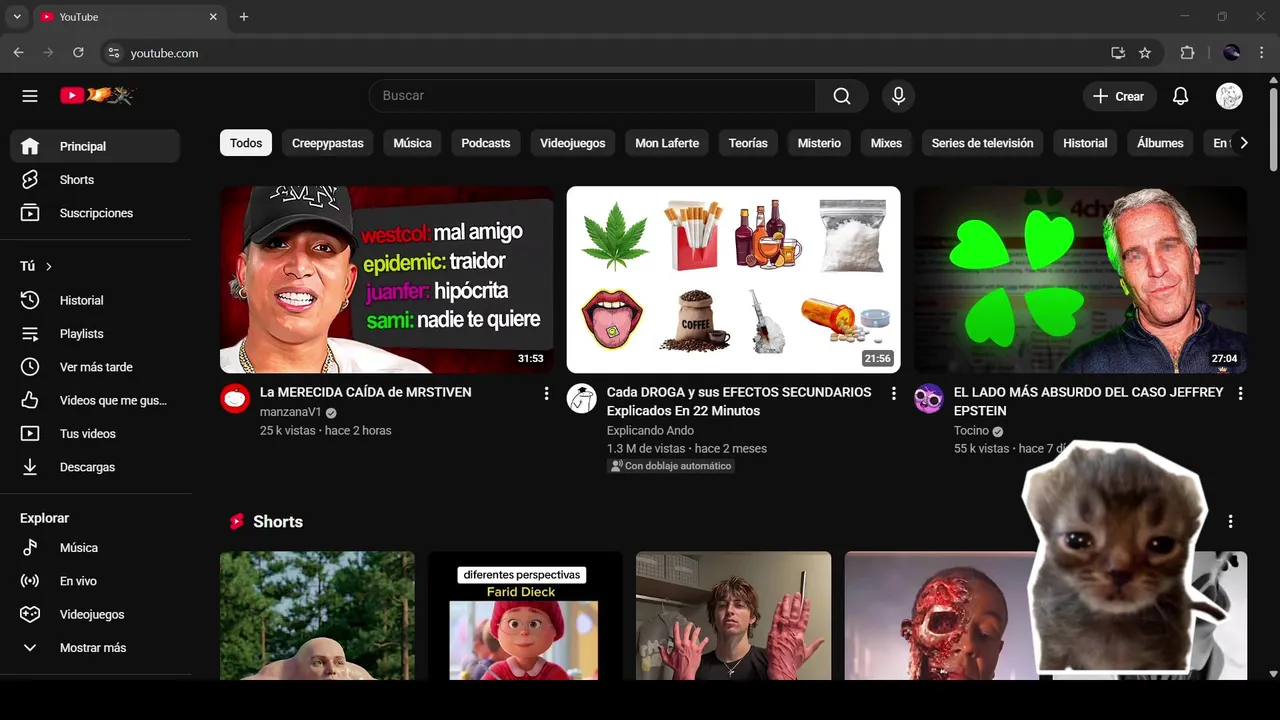Click the Con doblaje automático badge
The width and height of the screenshot is (1280, 720).
671,466
